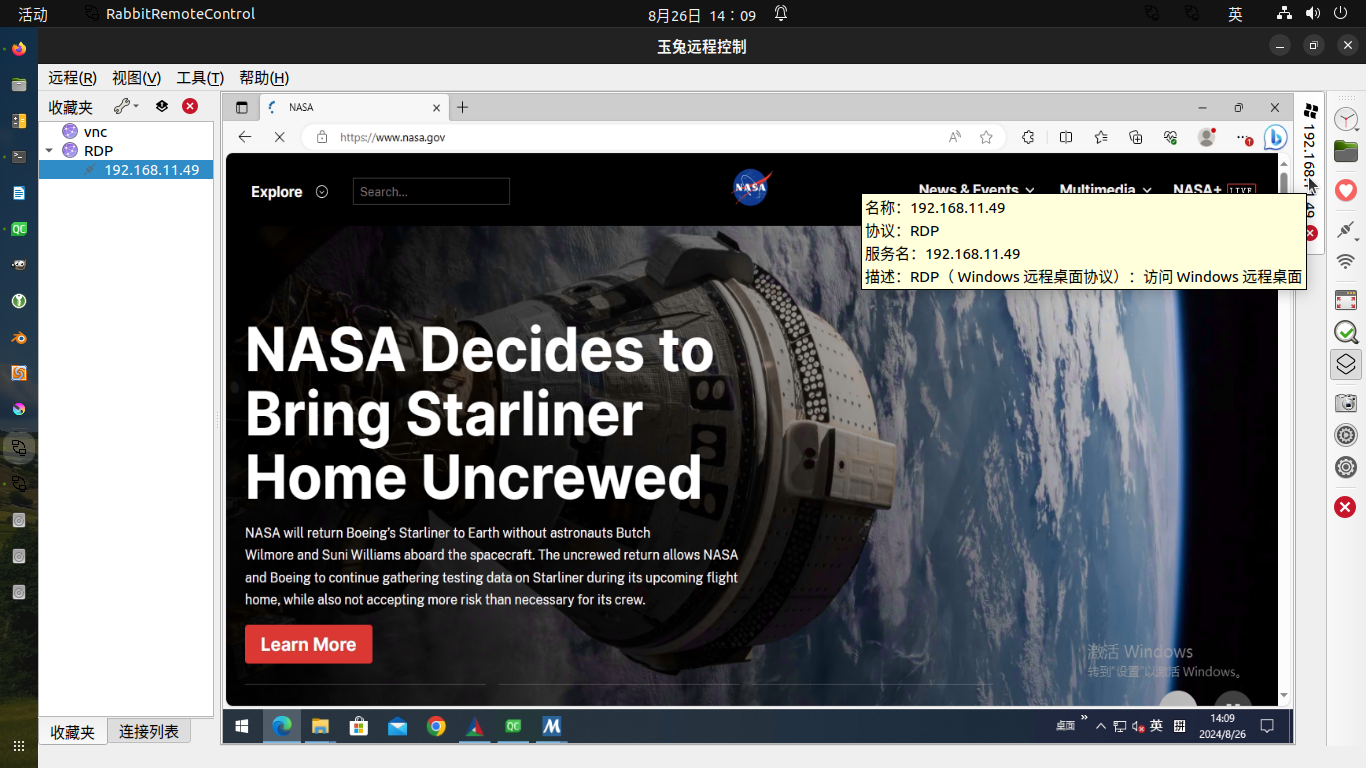This screenshot has width=1366, height=768.
Task: Open the 视图(V) menu
Action: click(136, 78)
